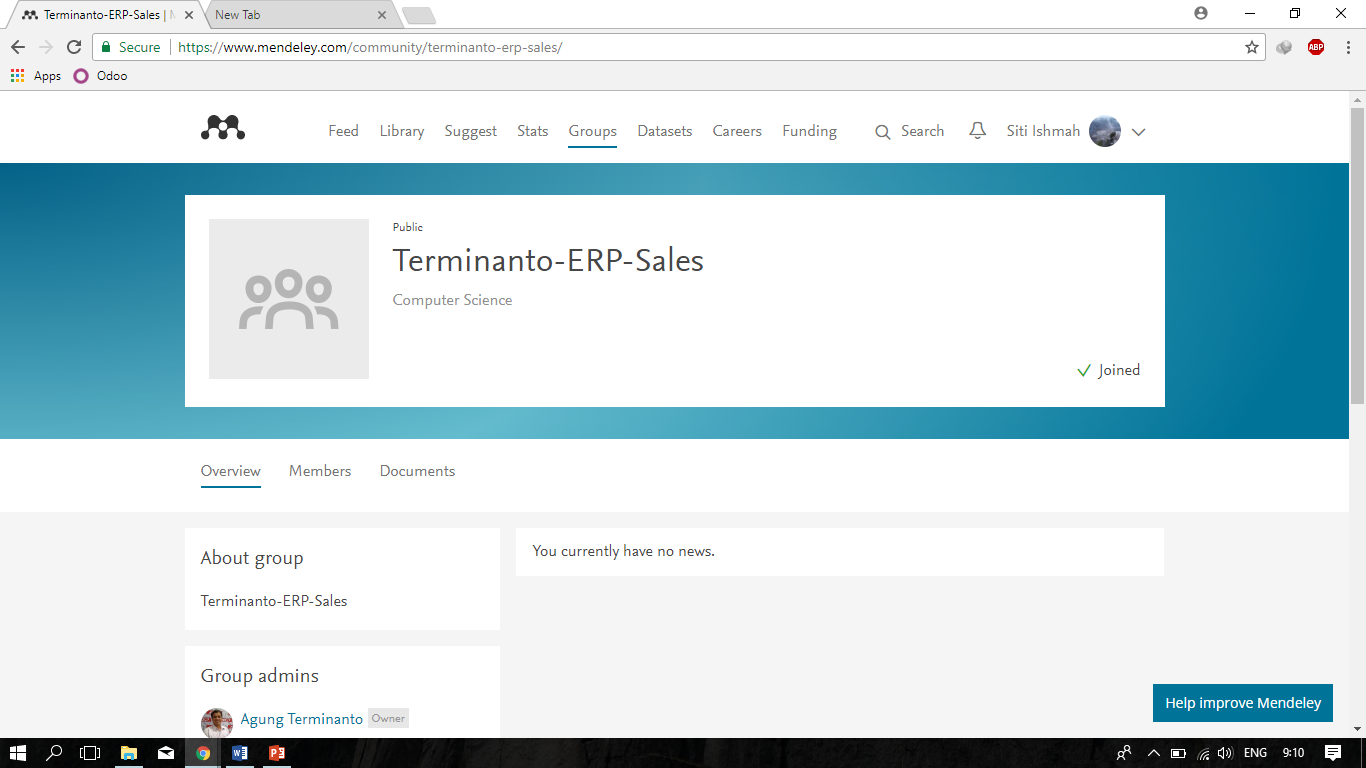Open the Suggest menu item

471,131
